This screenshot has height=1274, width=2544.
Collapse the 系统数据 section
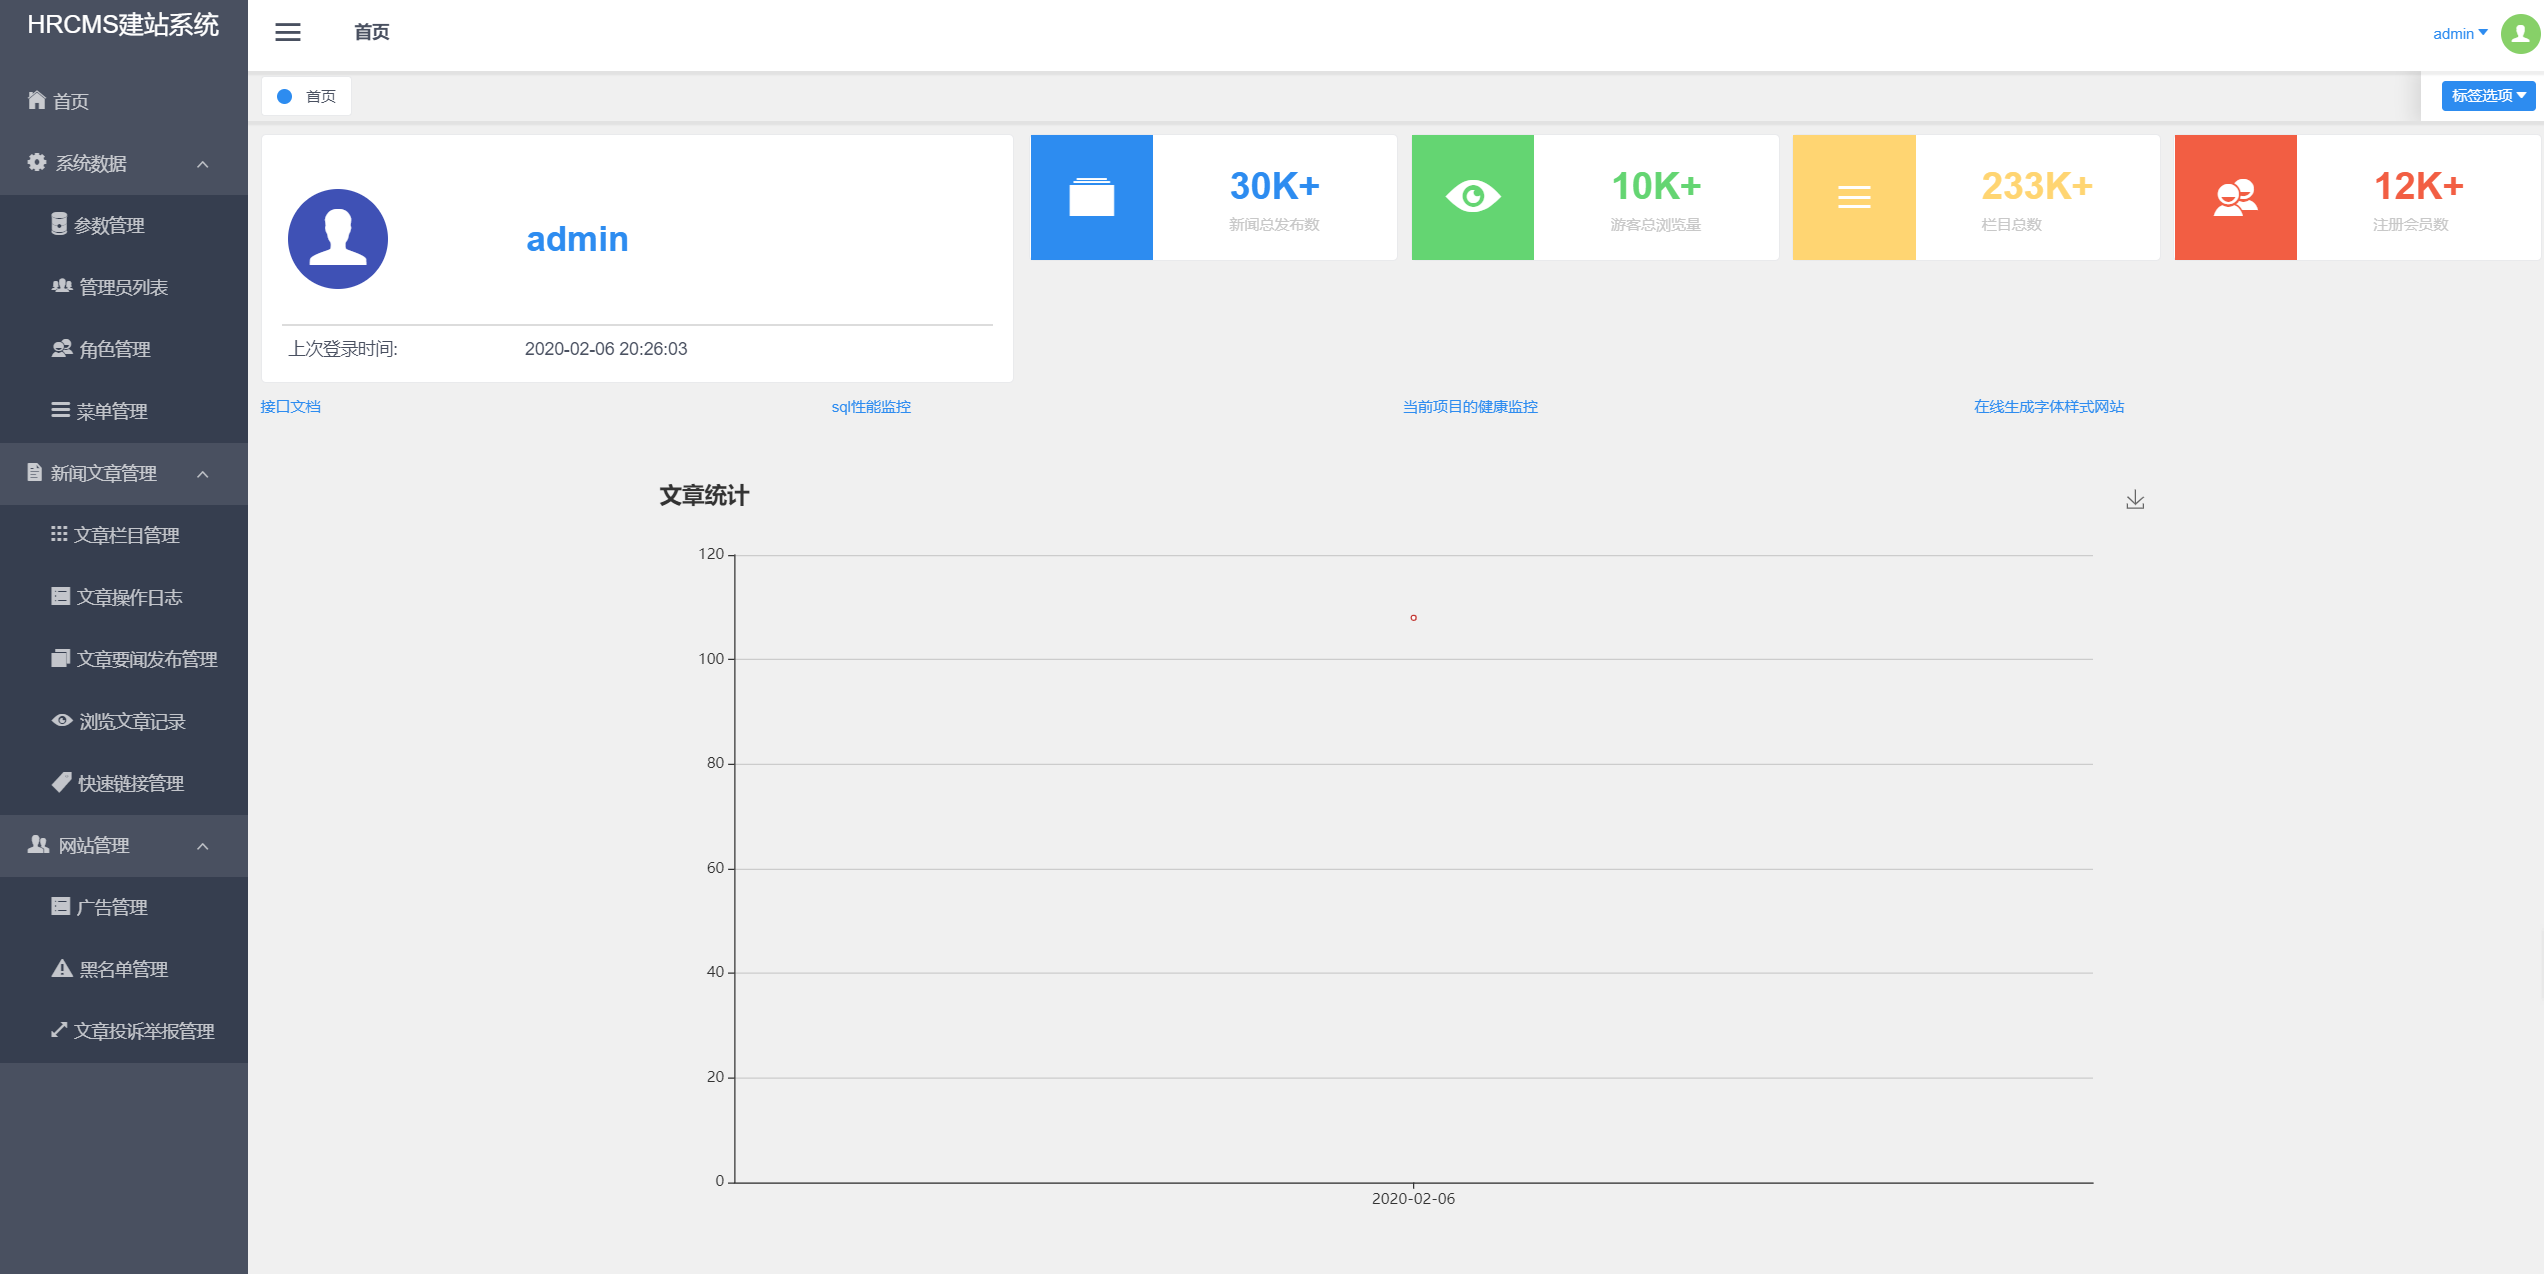tap(204, 163)
